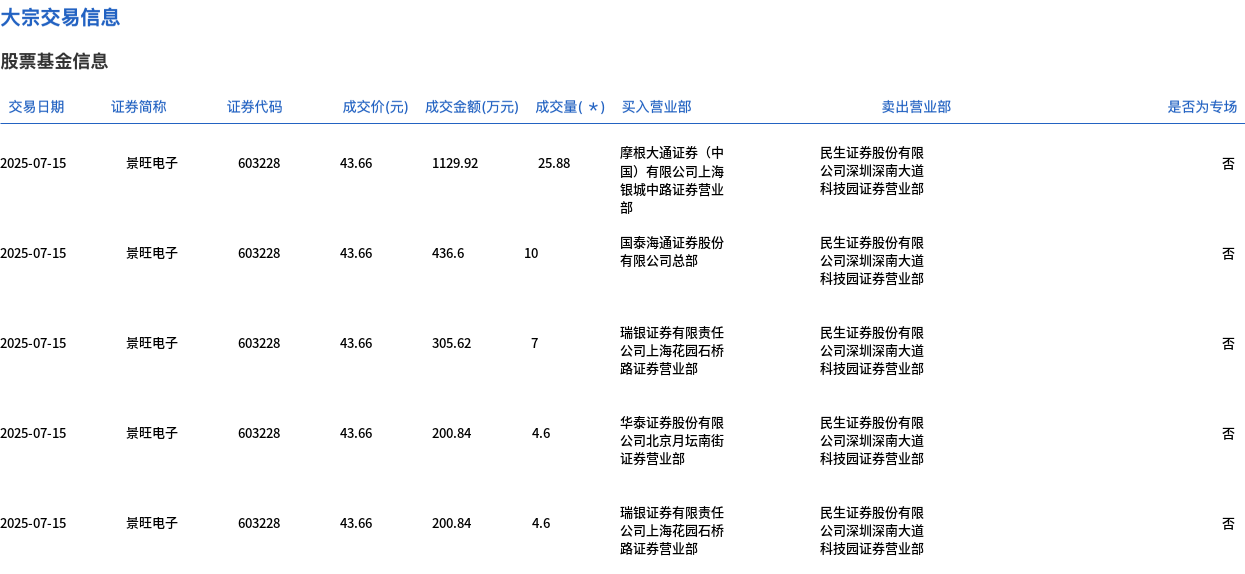The width and height of the screenshot is (1245, 574).
Task: Select price 43.66 in the 1129.92 row
Action: (356, 163)
